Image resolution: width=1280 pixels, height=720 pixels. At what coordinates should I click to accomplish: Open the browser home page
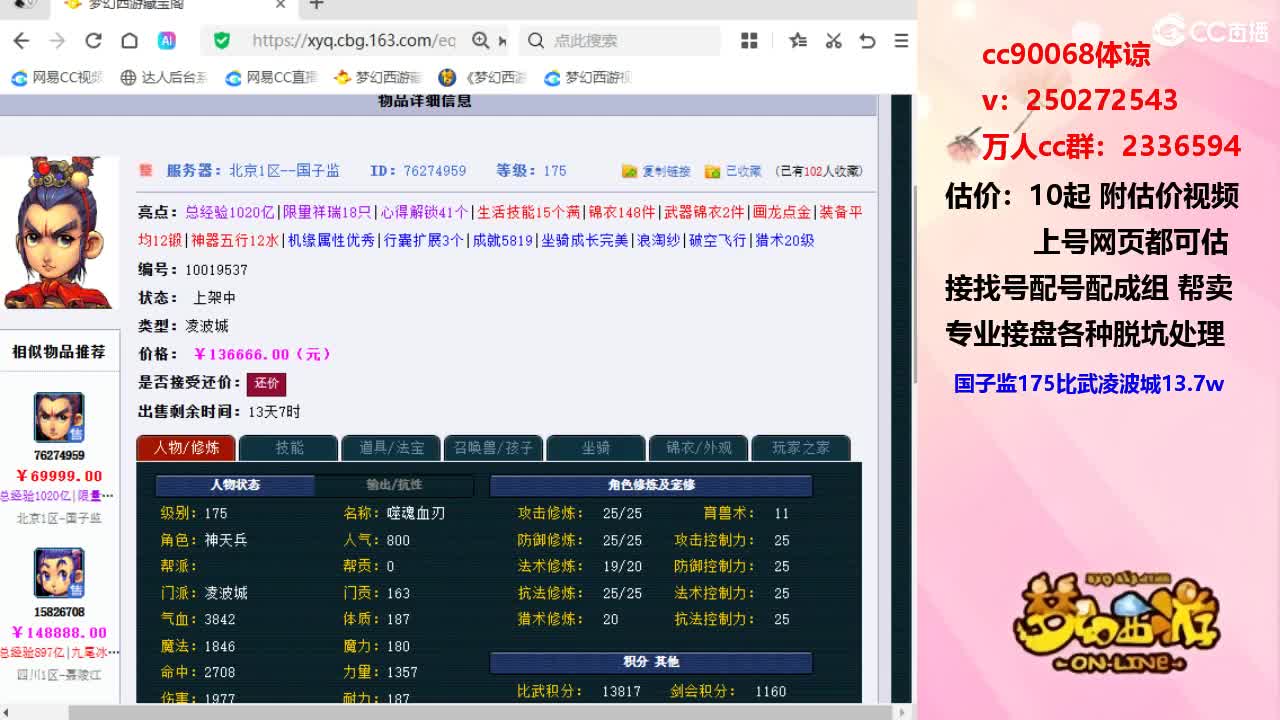pyautogui.click(x=129, y=41)
